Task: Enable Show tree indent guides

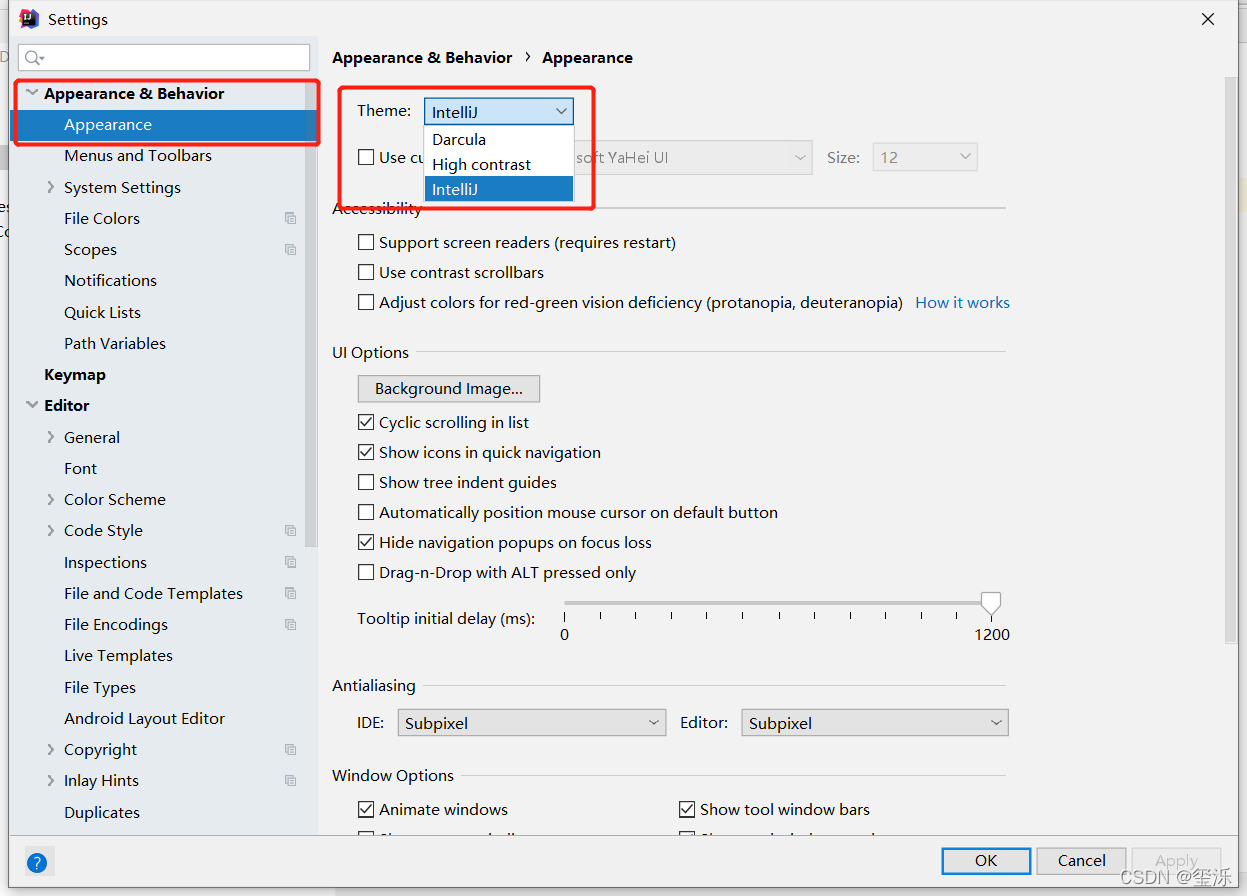Action: click(366, 482)
